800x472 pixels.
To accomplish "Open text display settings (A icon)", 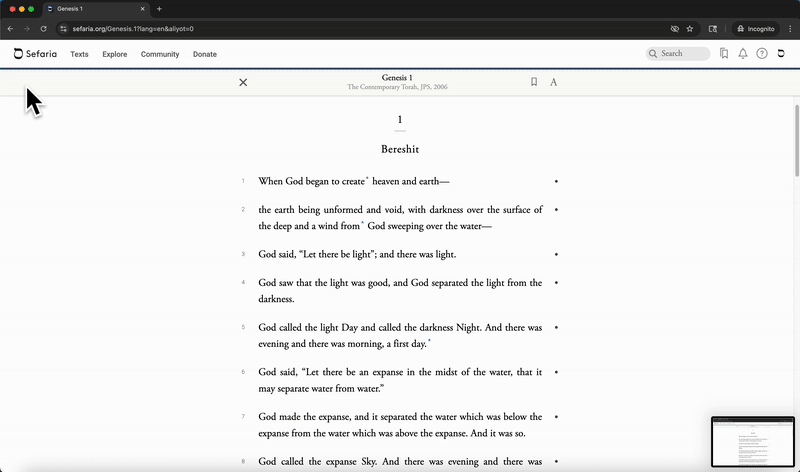I will (x=554, y=82).
